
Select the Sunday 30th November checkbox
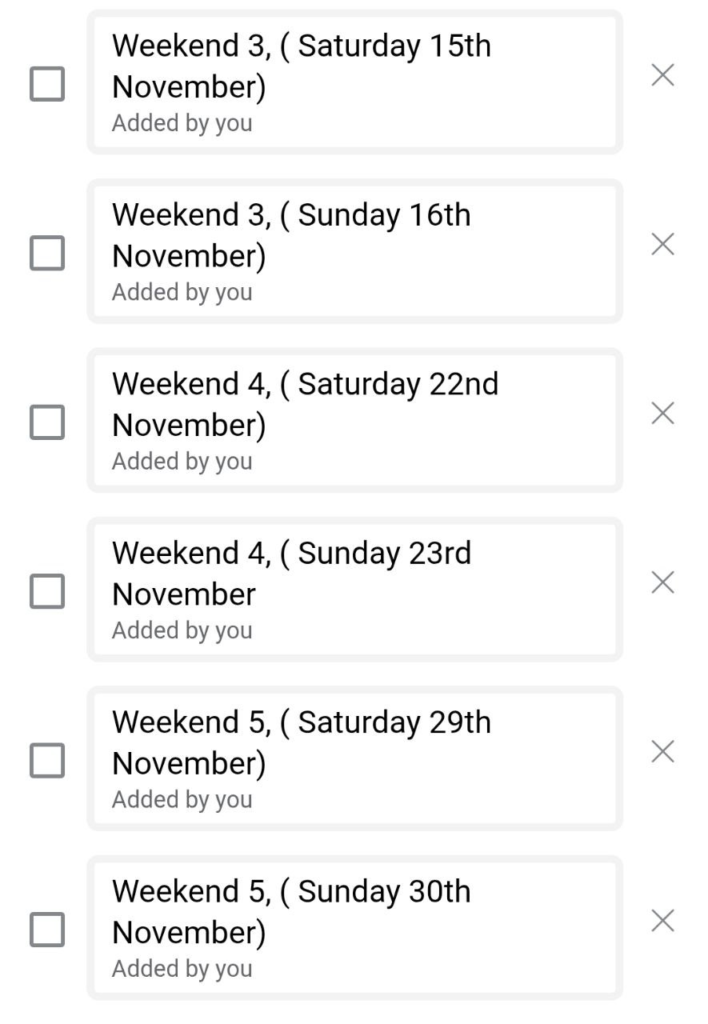pyautogui.click(x=47, y=929)
